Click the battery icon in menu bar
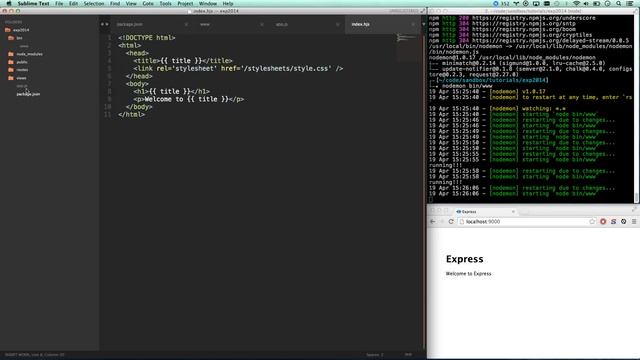640x360 pixels. click(596, 3)
